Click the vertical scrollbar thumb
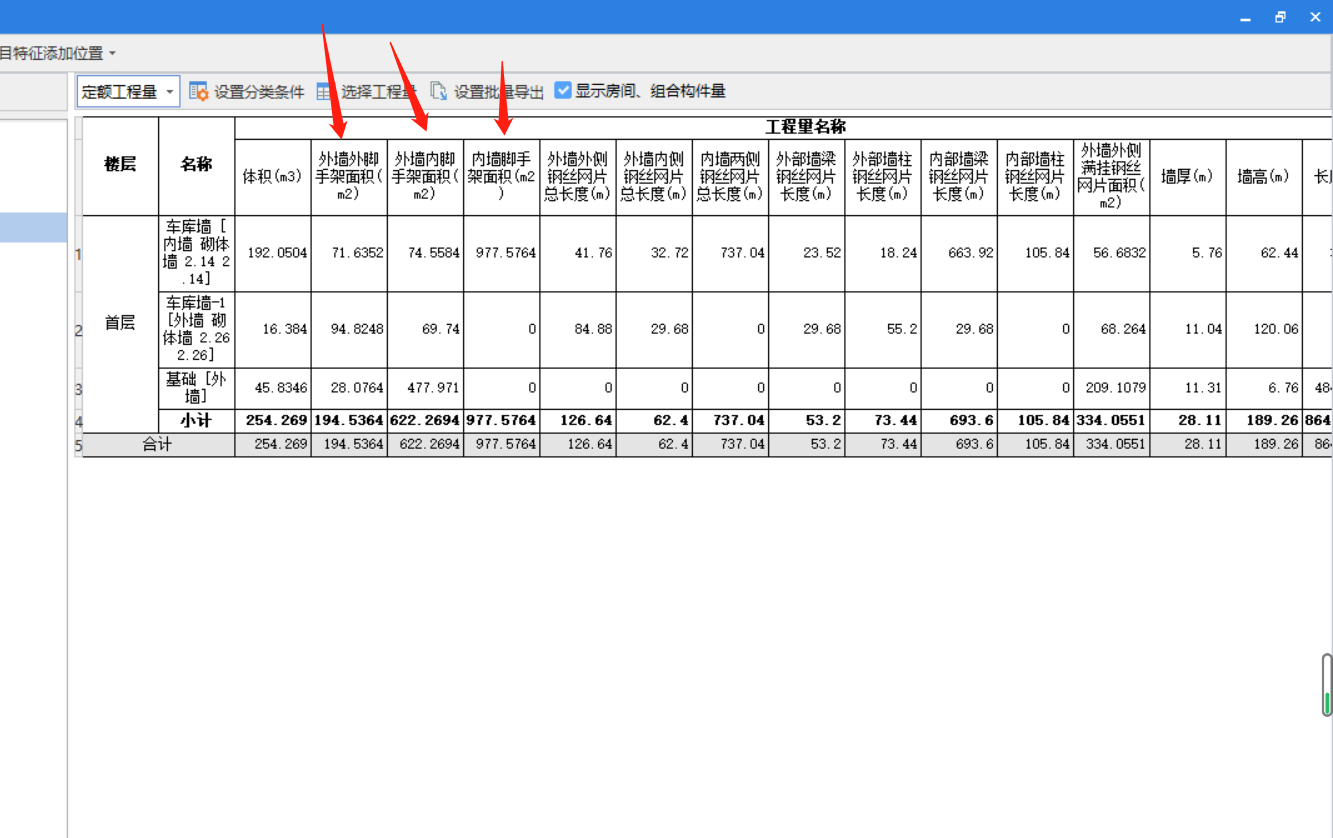1333x838 pixels. (1327, 684)
